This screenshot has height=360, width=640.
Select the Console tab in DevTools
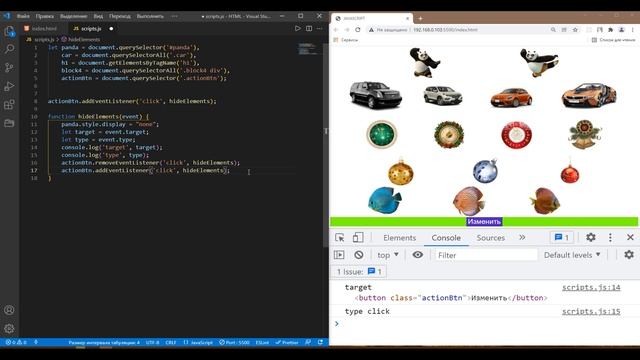[x=446, y=238]
